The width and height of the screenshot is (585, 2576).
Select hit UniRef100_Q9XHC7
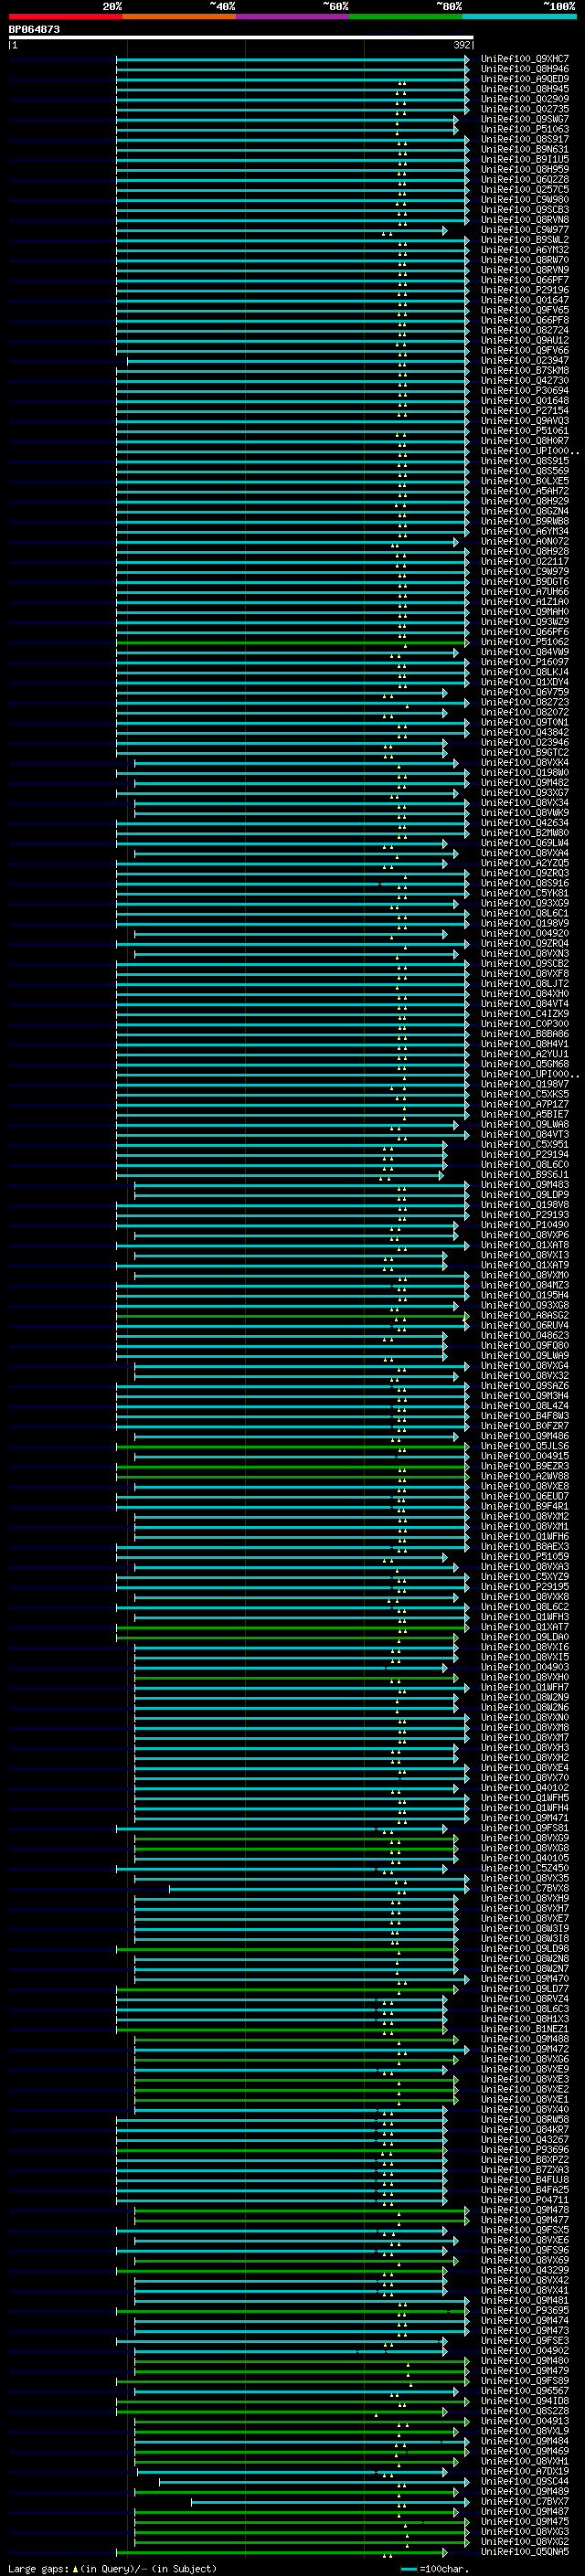pyautogui.click(x=525, y=59)
